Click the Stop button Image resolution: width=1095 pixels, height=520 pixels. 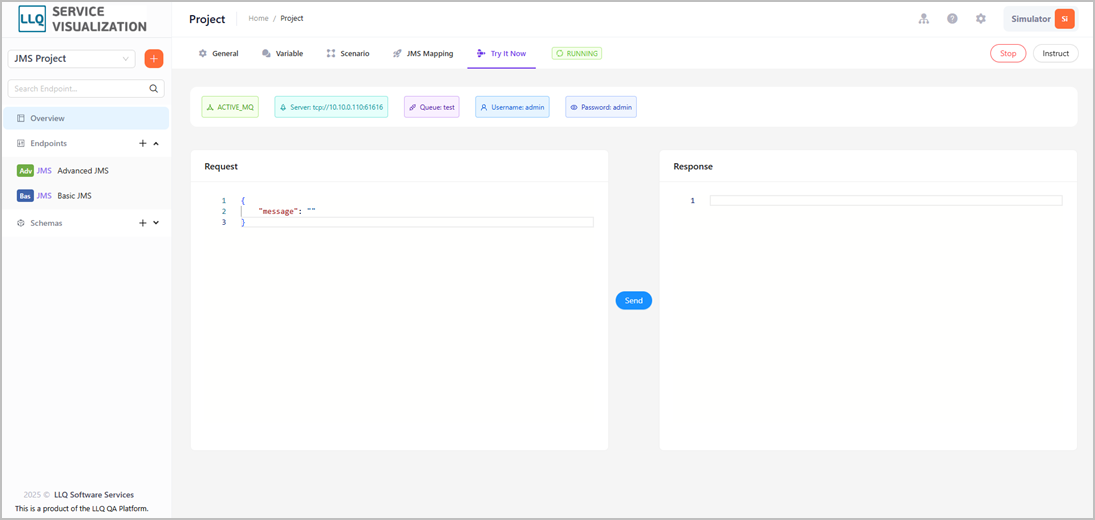(1008, 53)
